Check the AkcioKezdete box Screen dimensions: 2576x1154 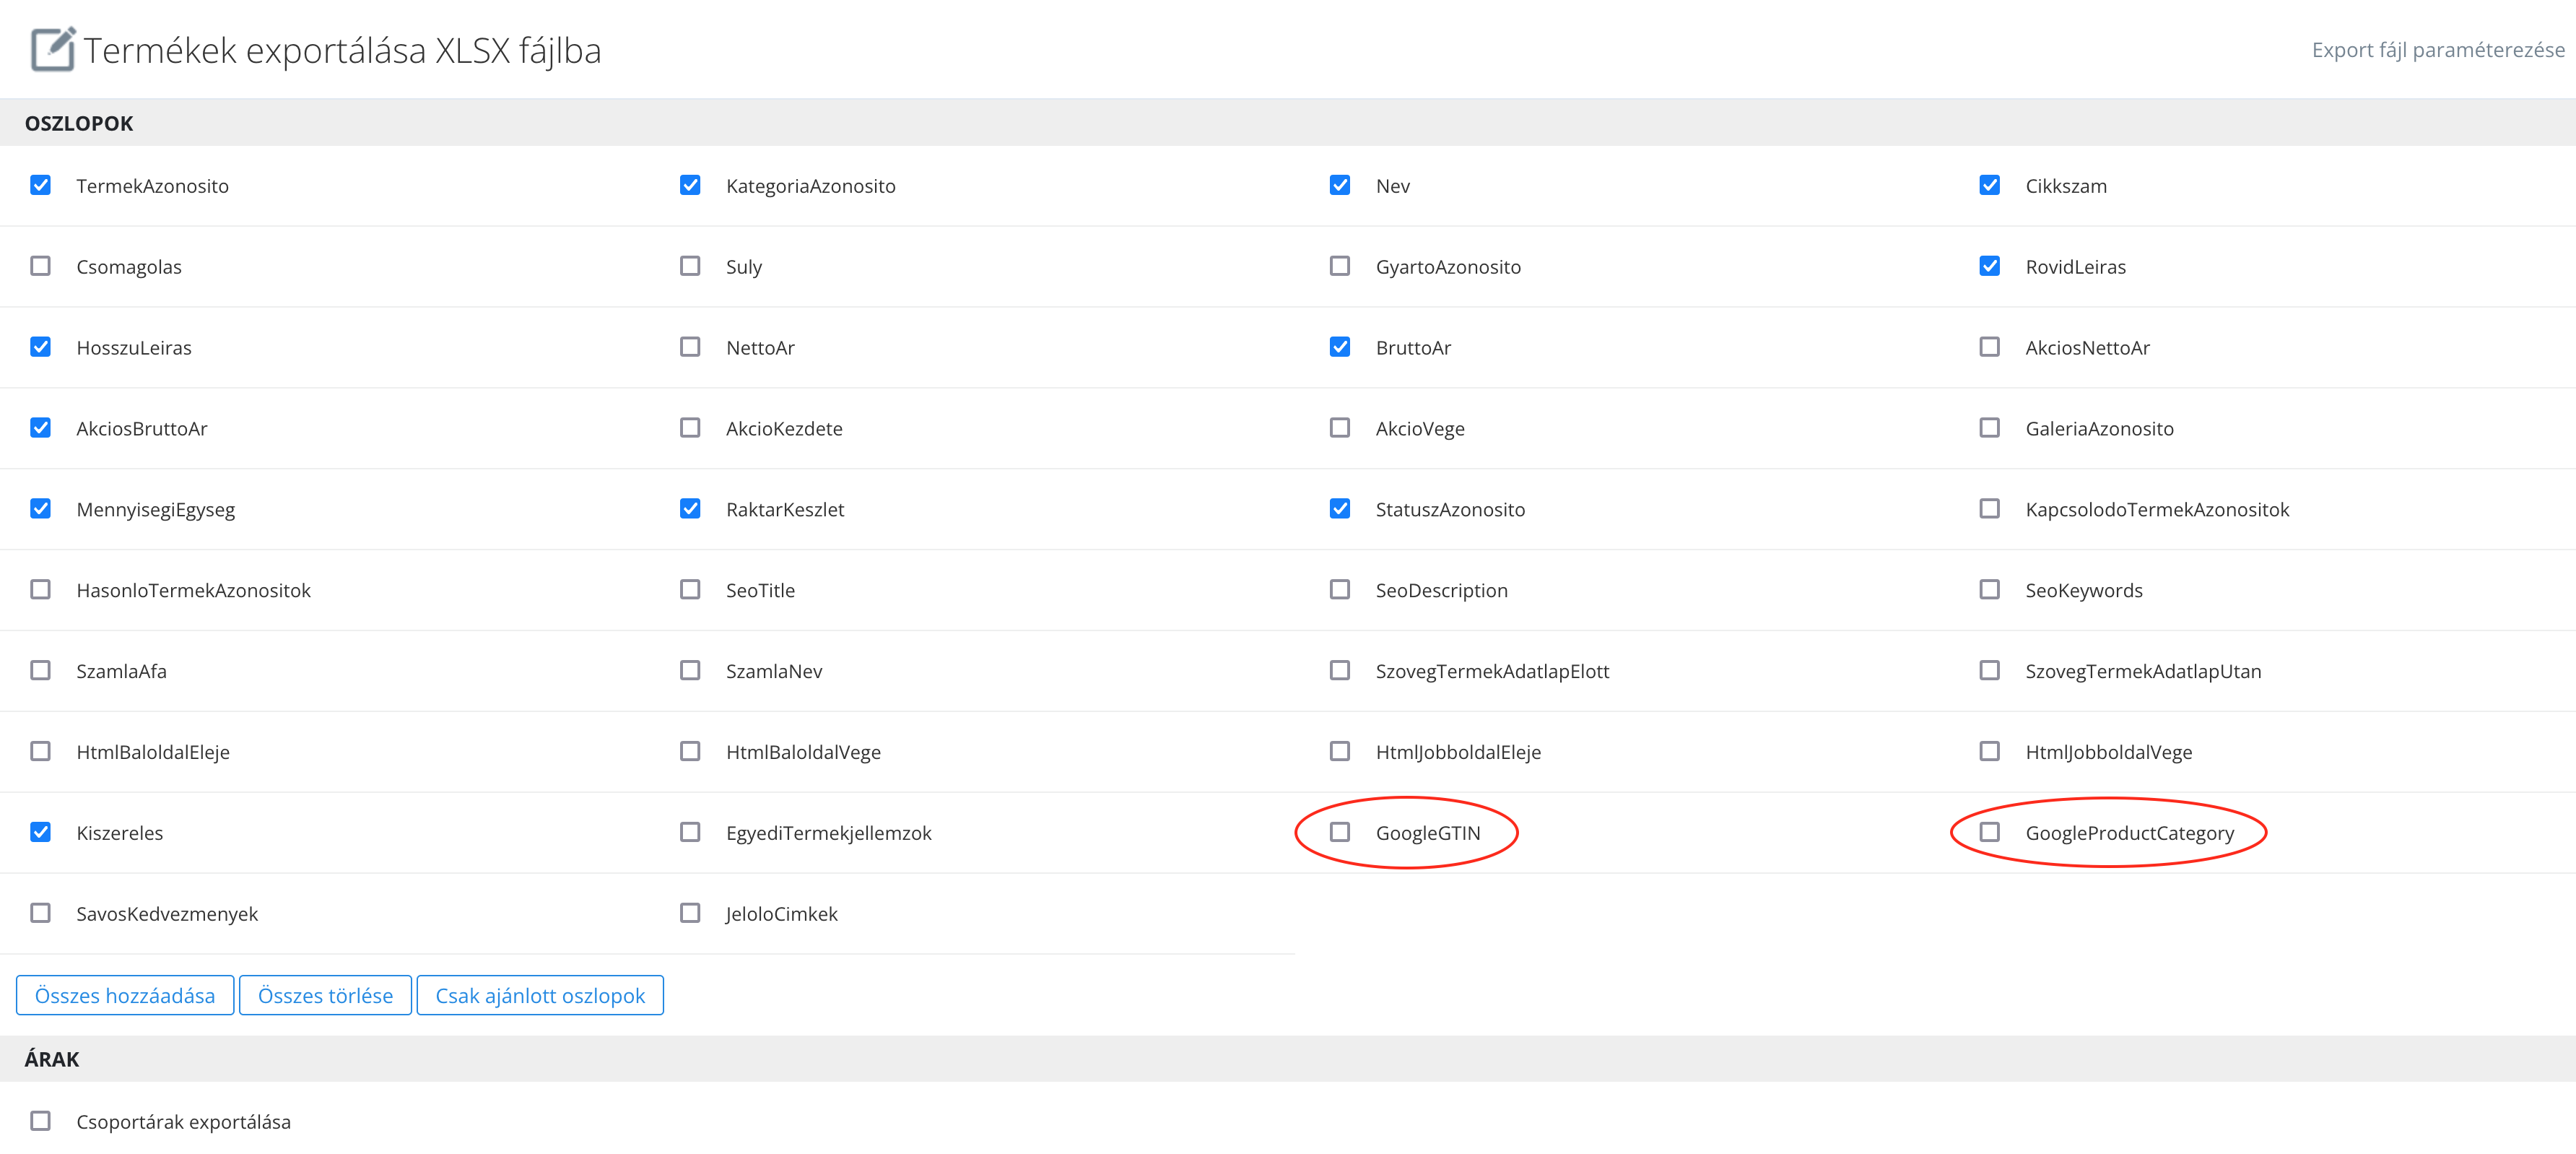click(690, 428)
